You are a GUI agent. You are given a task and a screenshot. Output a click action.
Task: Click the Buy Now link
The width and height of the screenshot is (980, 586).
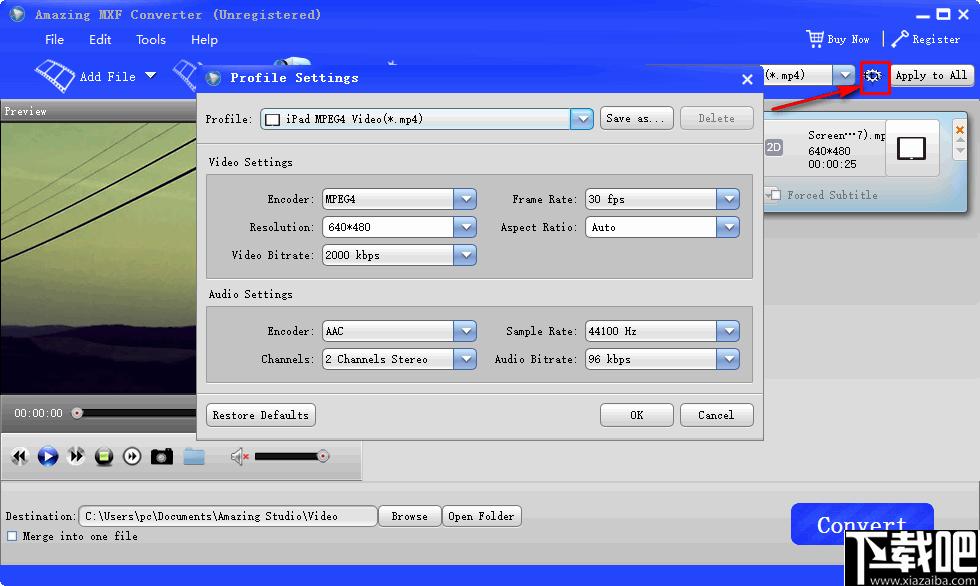(848, 39)
